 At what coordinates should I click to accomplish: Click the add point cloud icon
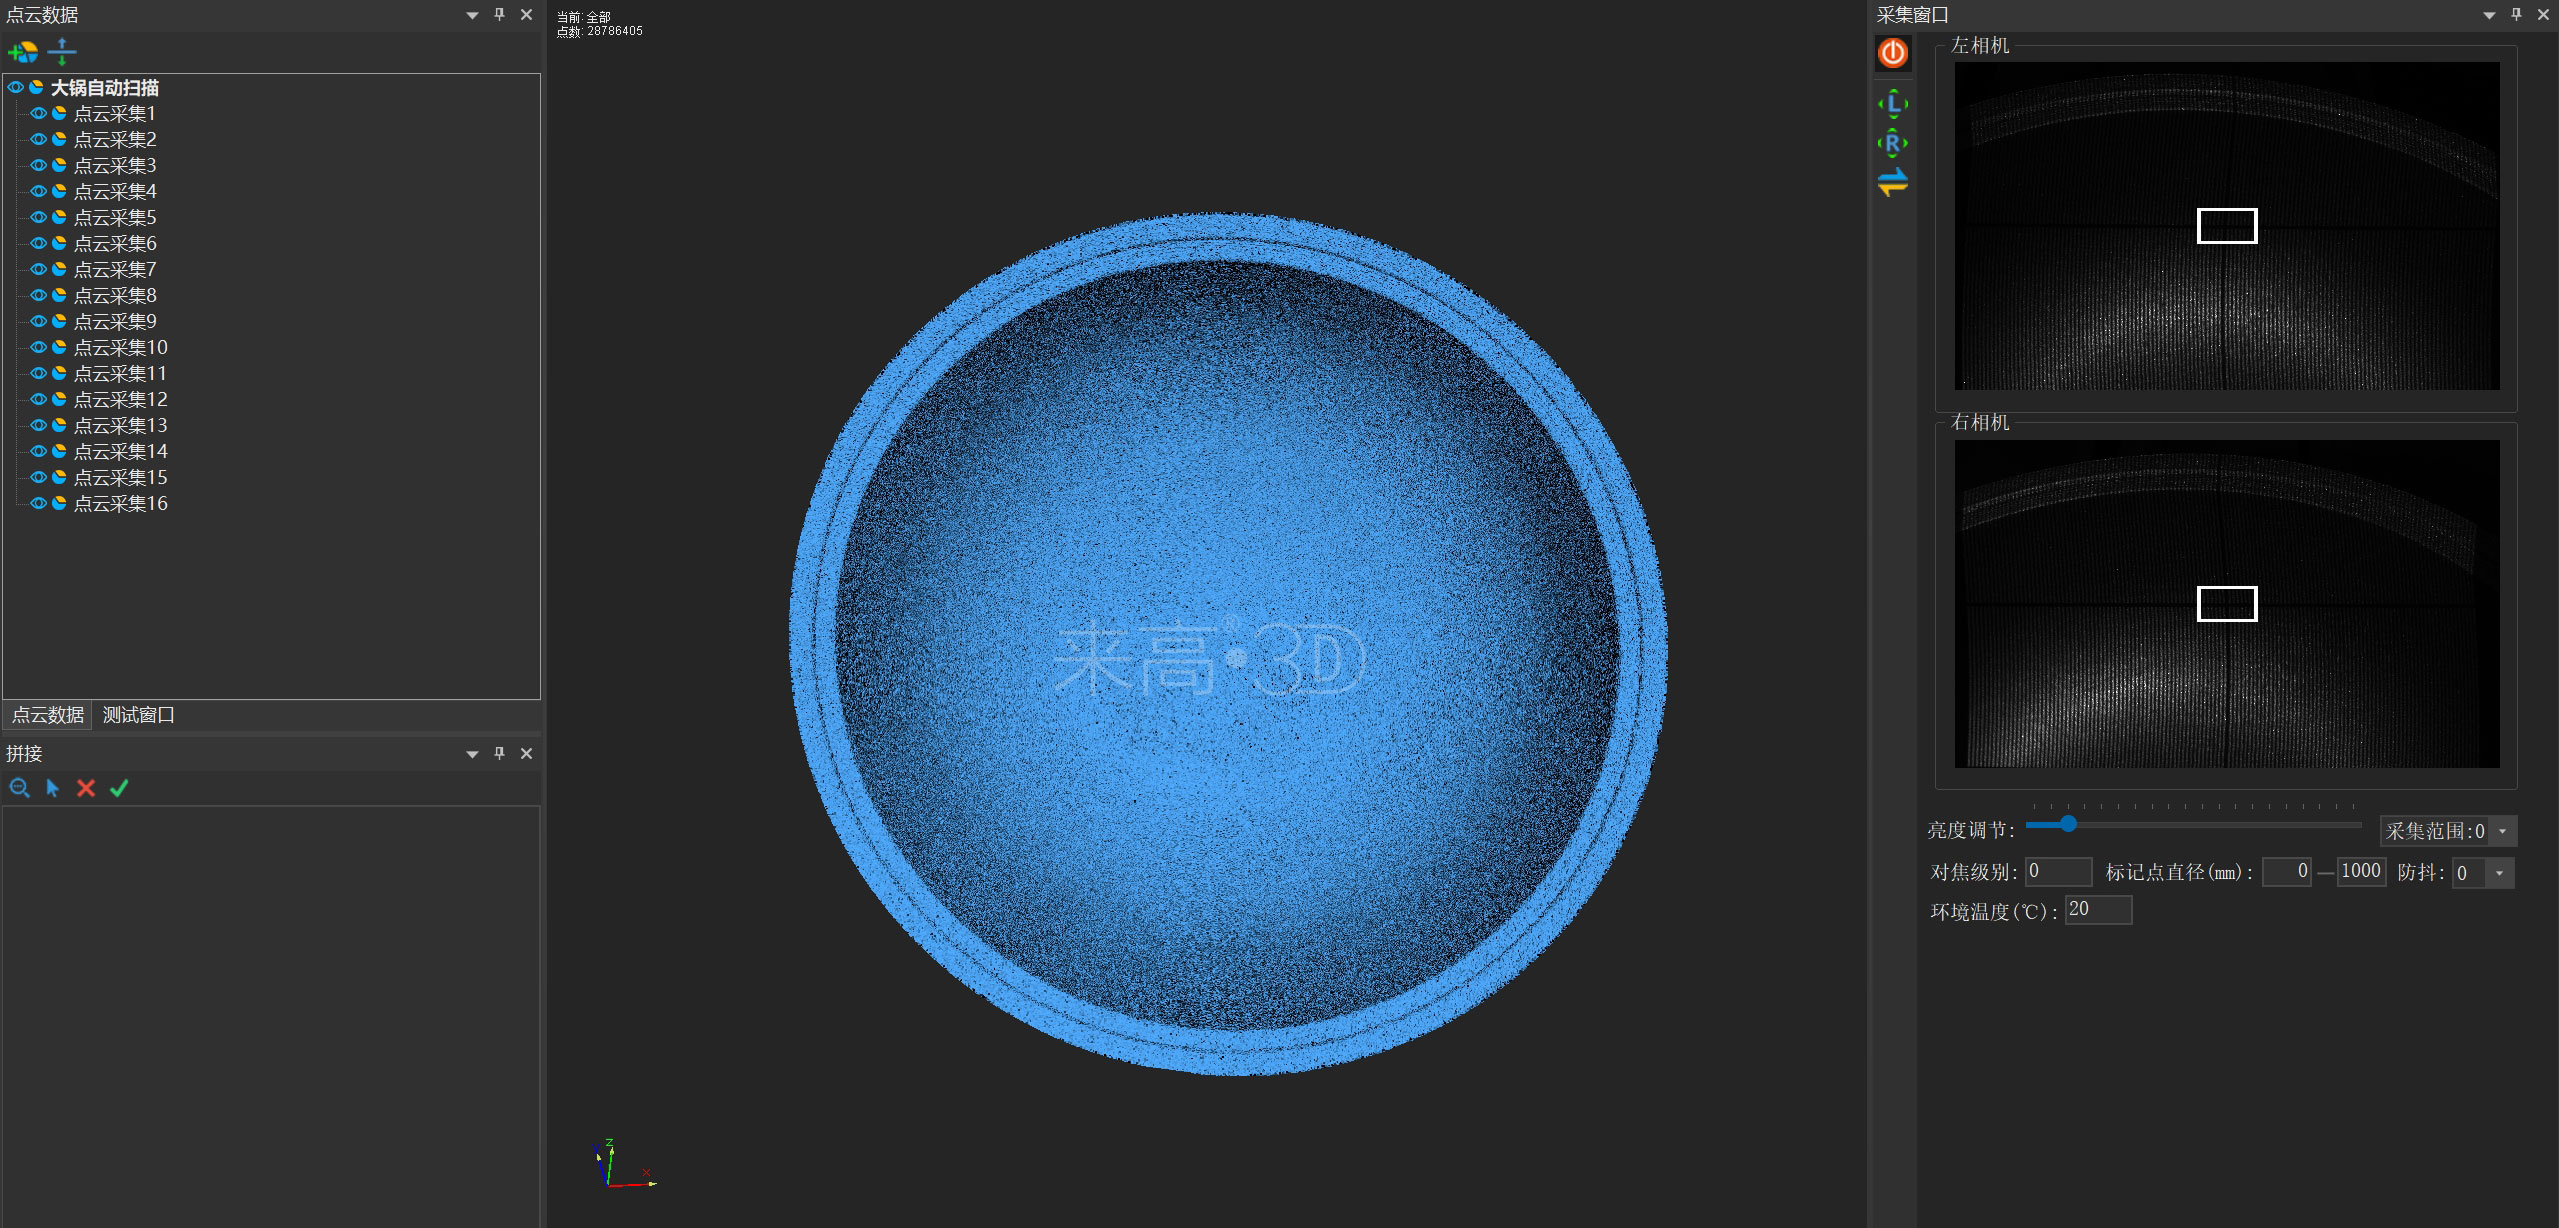pos(22,52)
